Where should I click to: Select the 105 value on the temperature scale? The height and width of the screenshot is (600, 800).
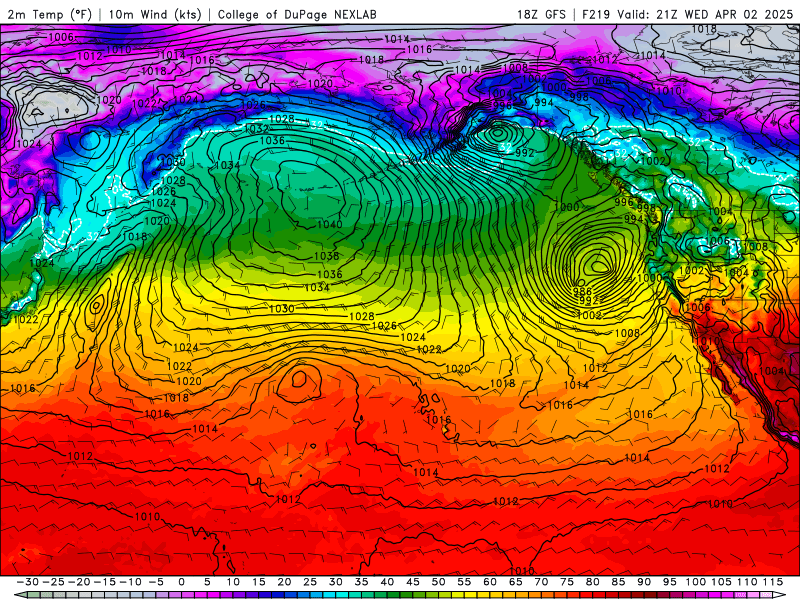[x=721, y=582]
